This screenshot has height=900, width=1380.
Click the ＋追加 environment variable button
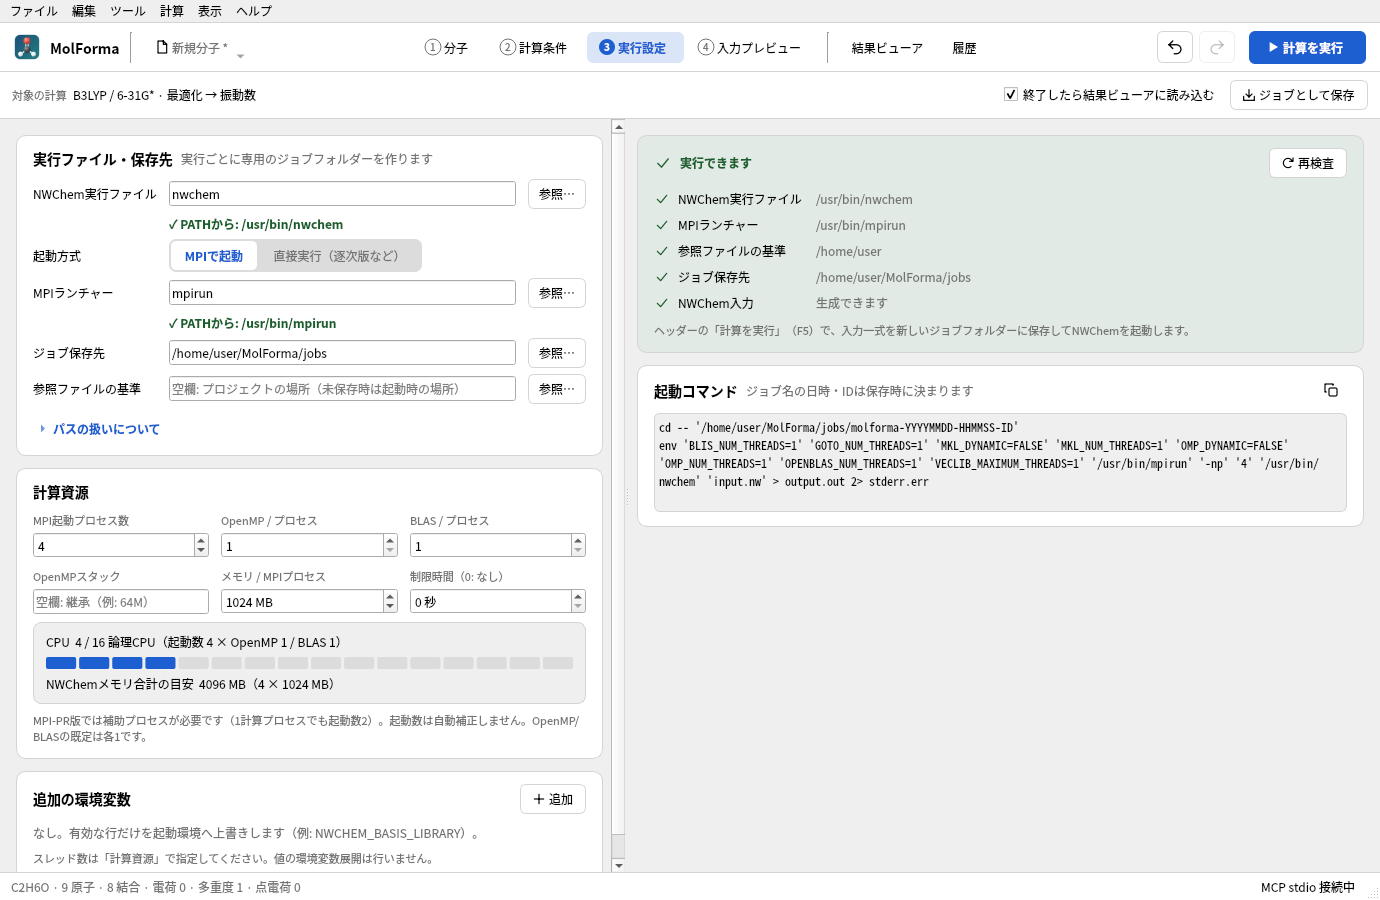click(x=553, y=799)
